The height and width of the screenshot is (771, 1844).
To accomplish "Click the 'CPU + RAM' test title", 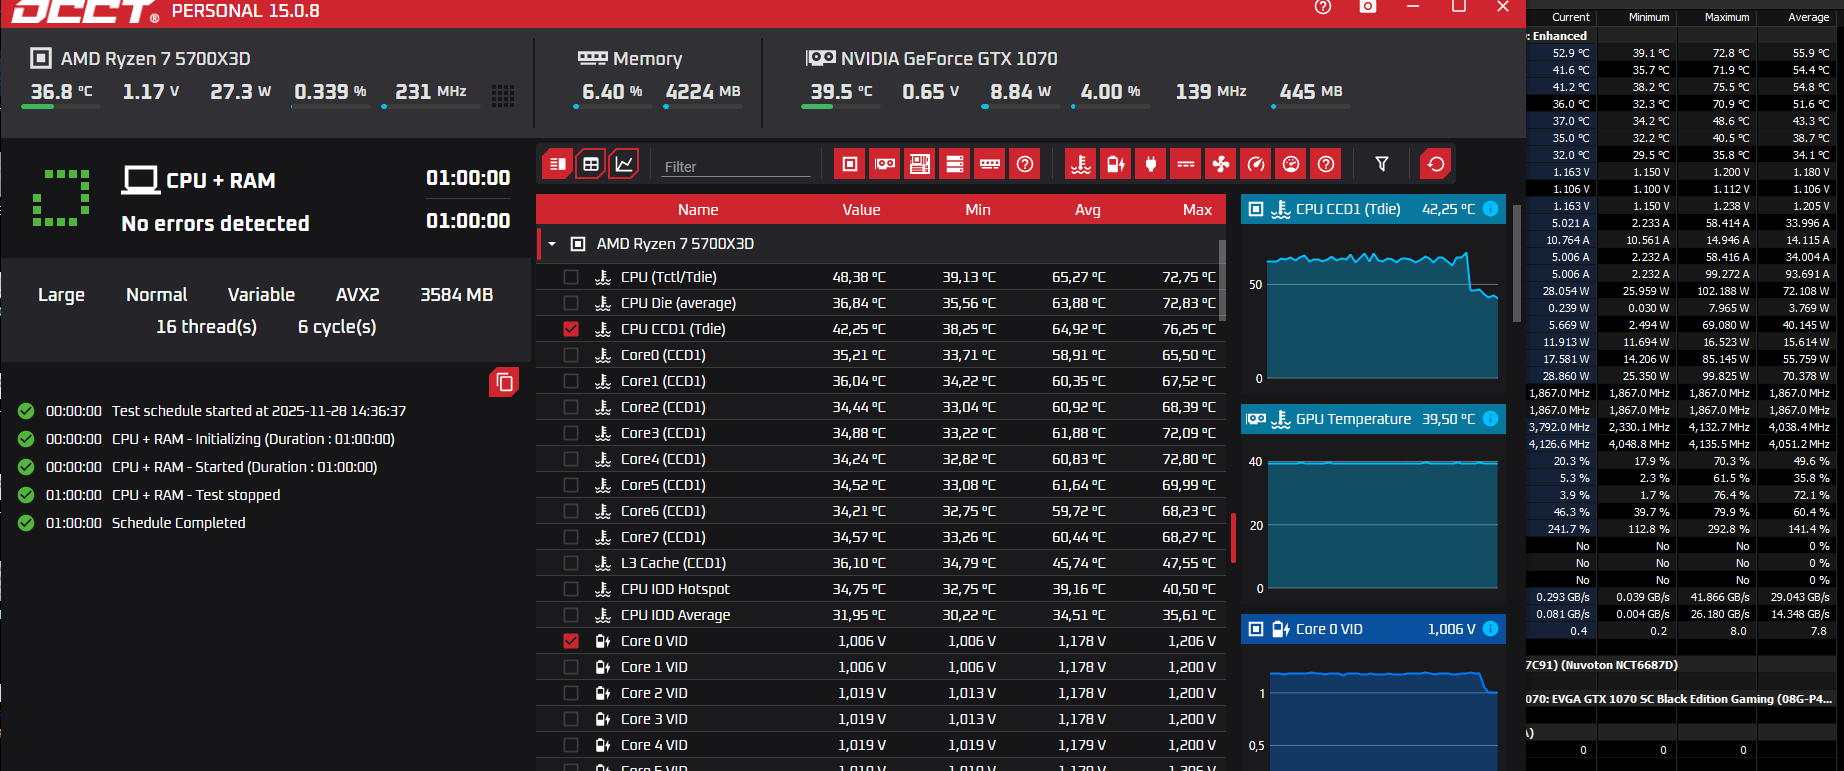I will tap(221, 181).
